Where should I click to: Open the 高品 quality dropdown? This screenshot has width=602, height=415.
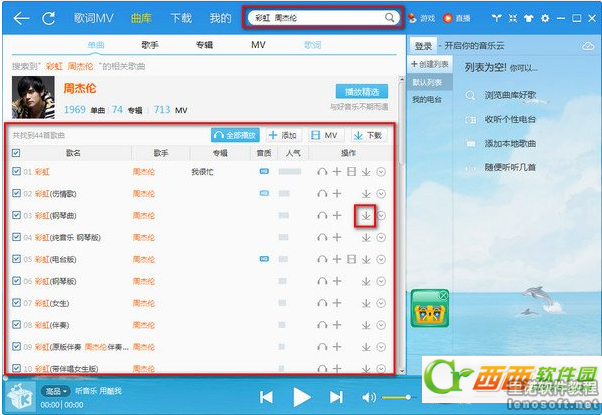pyautogui.click(x=56, y=391)
